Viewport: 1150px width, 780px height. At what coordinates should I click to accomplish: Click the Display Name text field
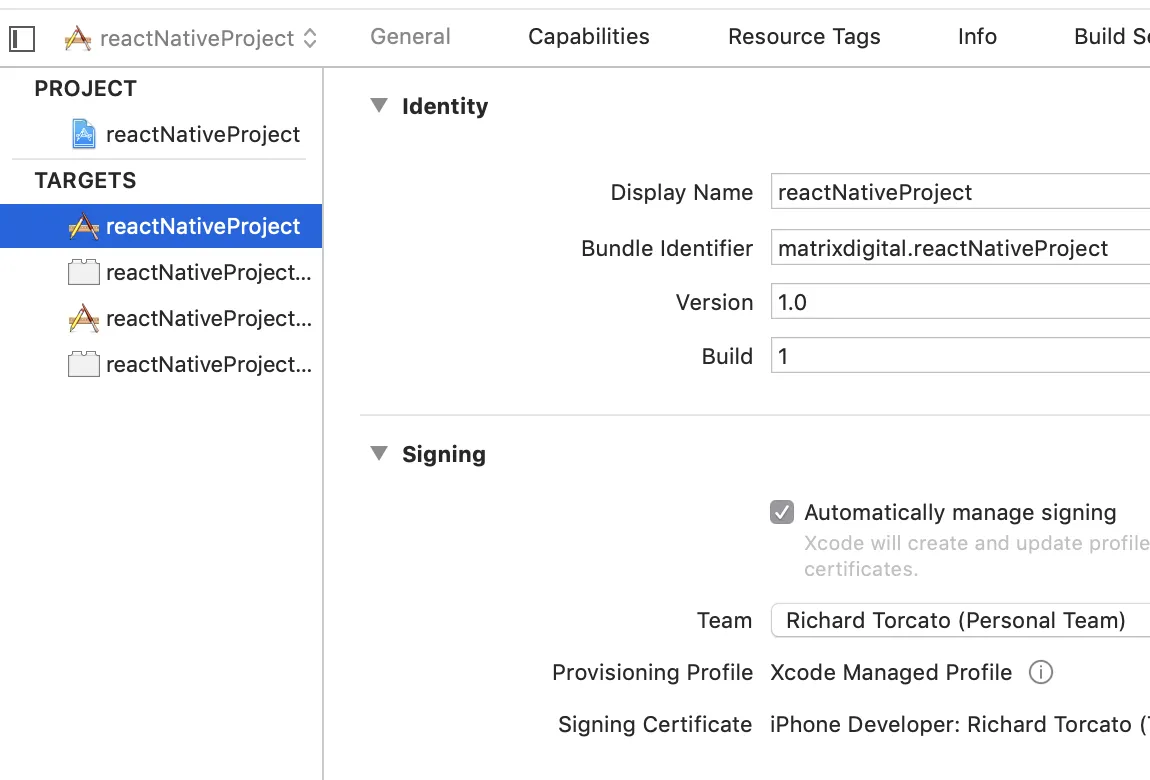coord(960,192)
